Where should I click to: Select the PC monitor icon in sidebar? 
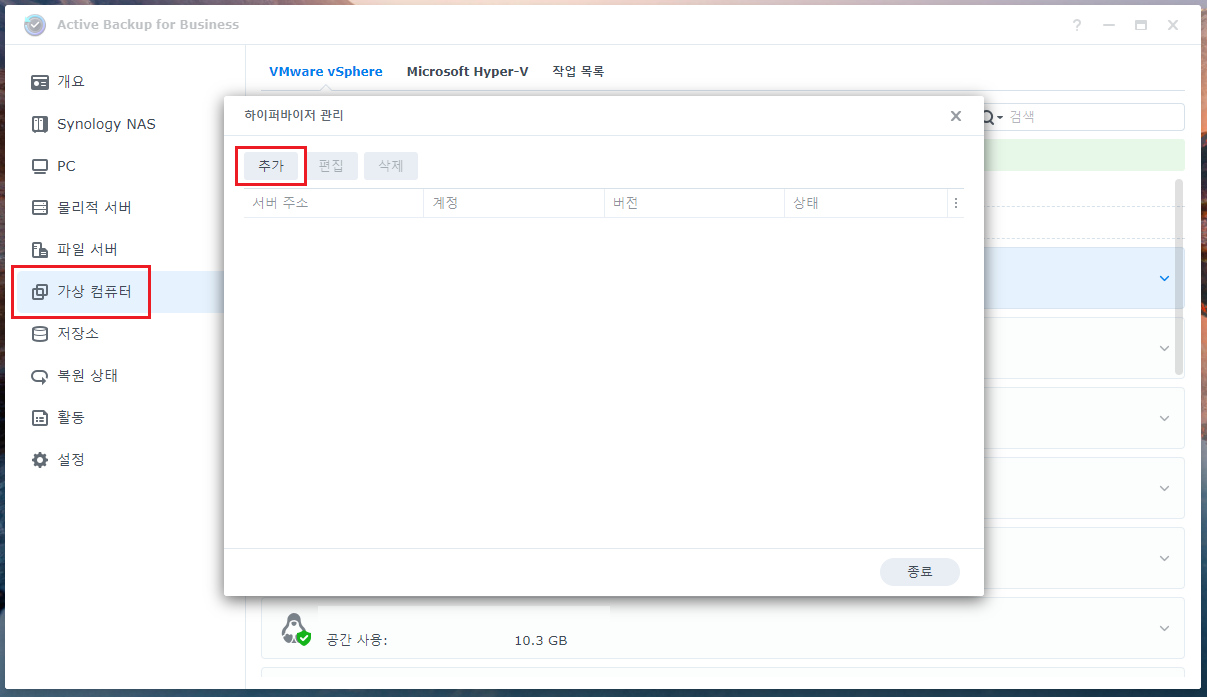click(x=40, y=166)
